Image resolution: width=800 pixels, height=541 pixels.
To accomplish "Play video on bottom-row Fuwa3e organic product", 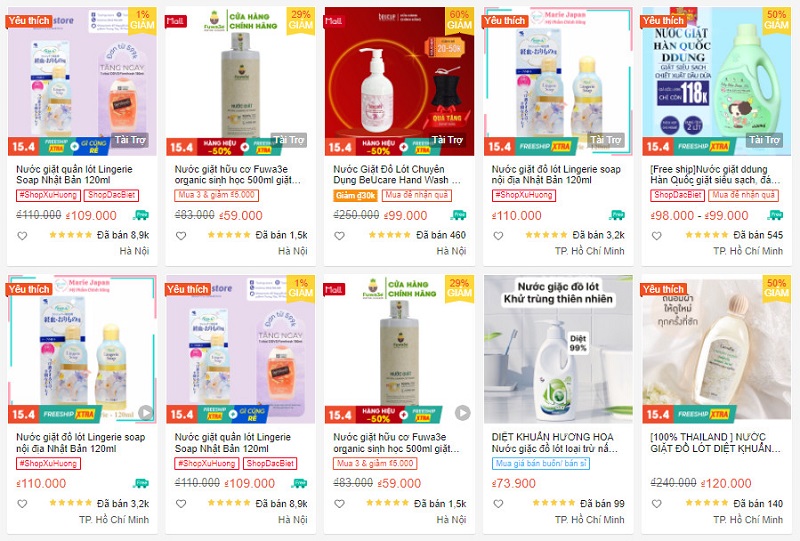I will coord(463,412).
